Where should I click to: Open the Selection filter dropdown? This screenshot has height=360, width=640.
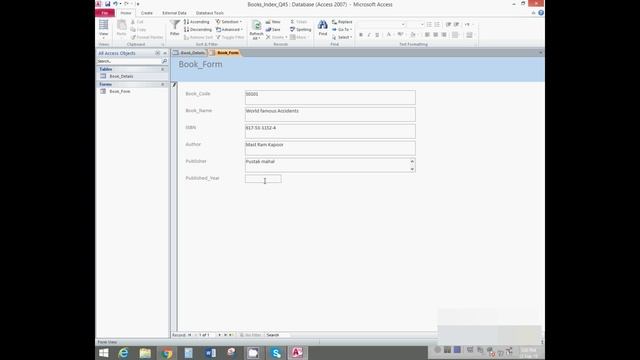click(x=229, y=22)
